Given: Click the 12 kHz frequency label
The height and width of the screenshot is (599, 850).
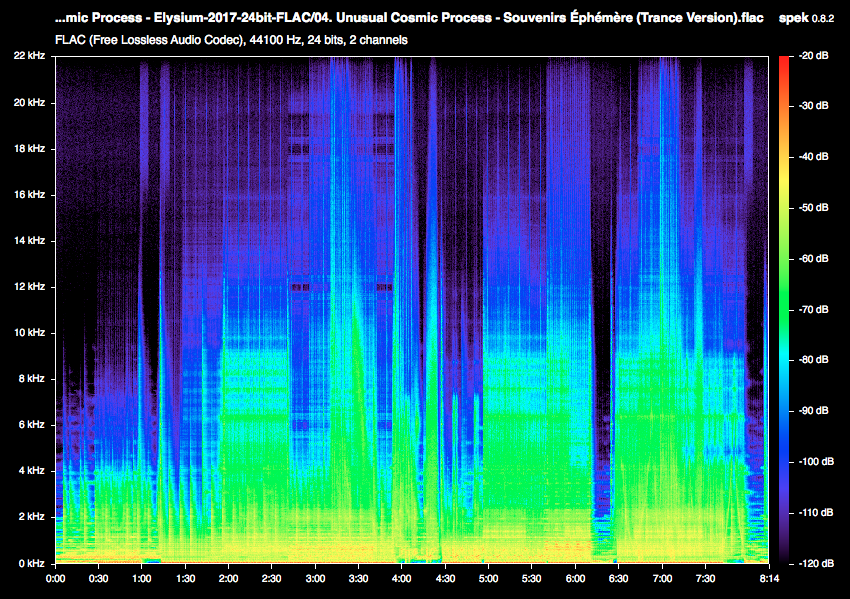Looking at the screenshot, I should (x=29, y=286).
